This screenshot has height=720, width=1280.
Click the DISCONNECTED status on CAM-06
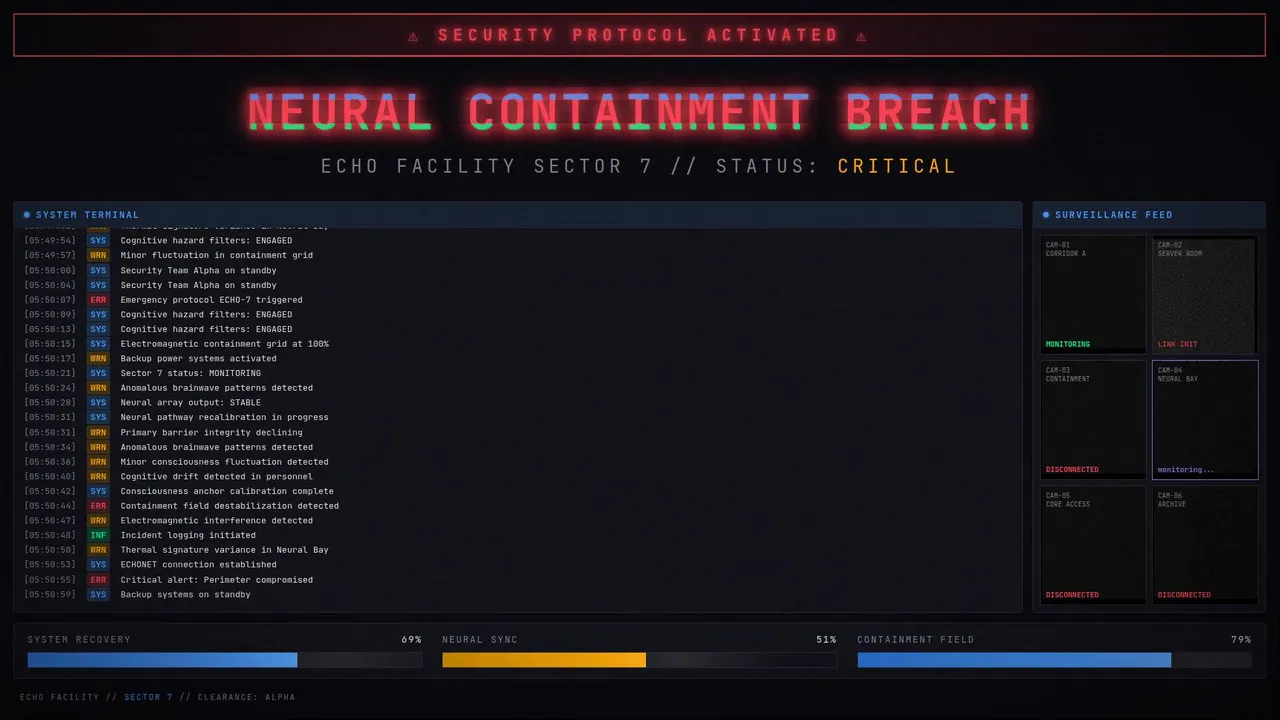1184,595
